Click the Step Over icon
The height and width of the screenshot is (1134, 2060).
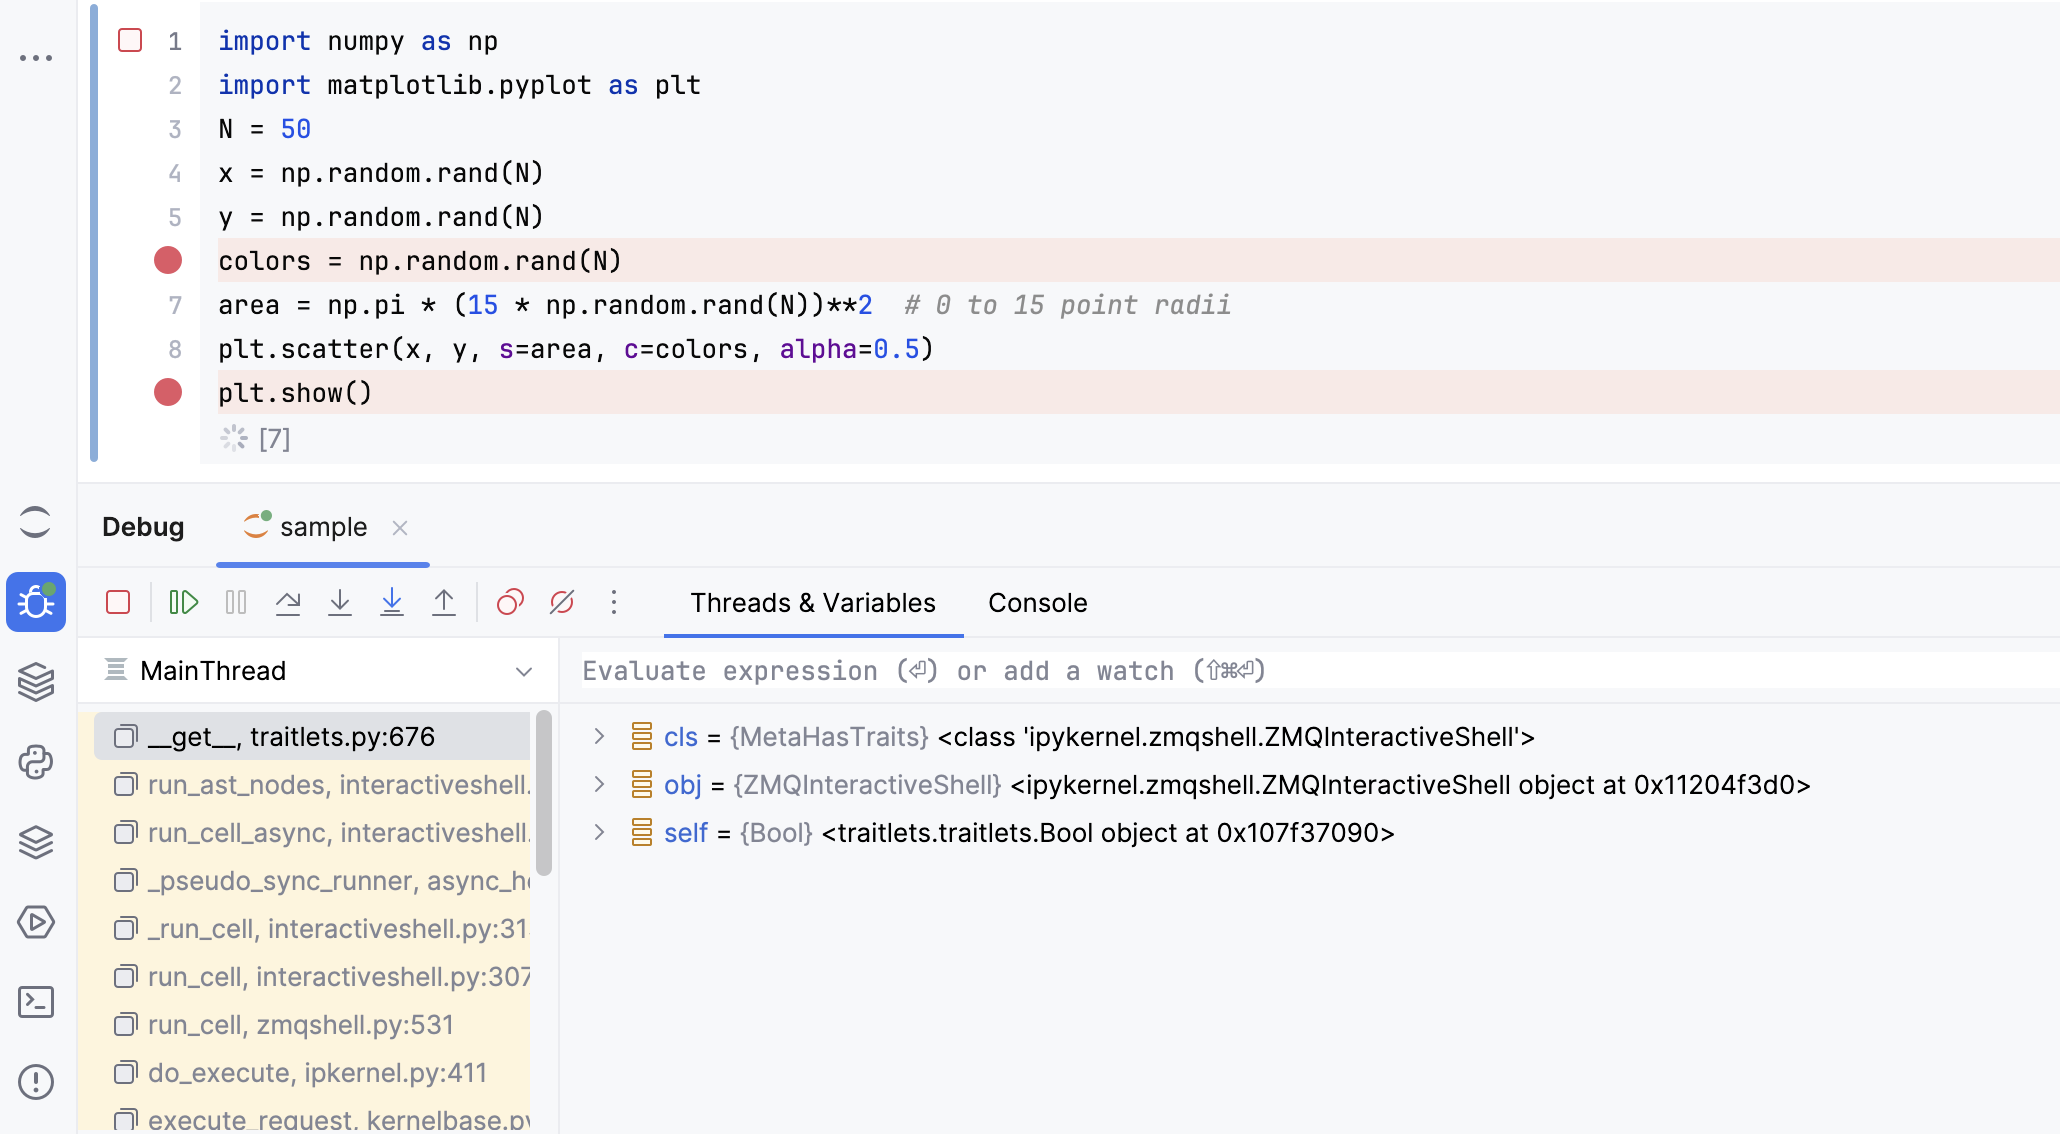[289, 603]
